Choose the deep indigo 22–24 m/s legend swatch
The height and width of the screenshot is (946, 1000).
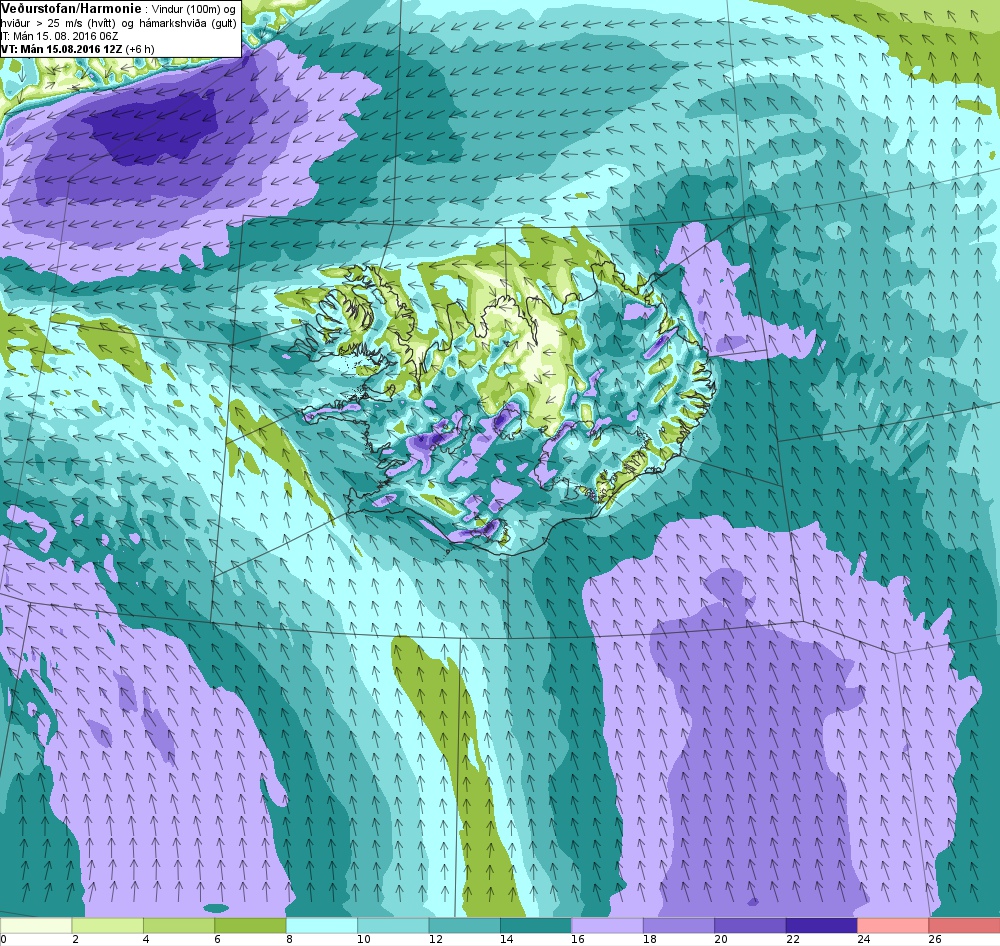(821, 926)
